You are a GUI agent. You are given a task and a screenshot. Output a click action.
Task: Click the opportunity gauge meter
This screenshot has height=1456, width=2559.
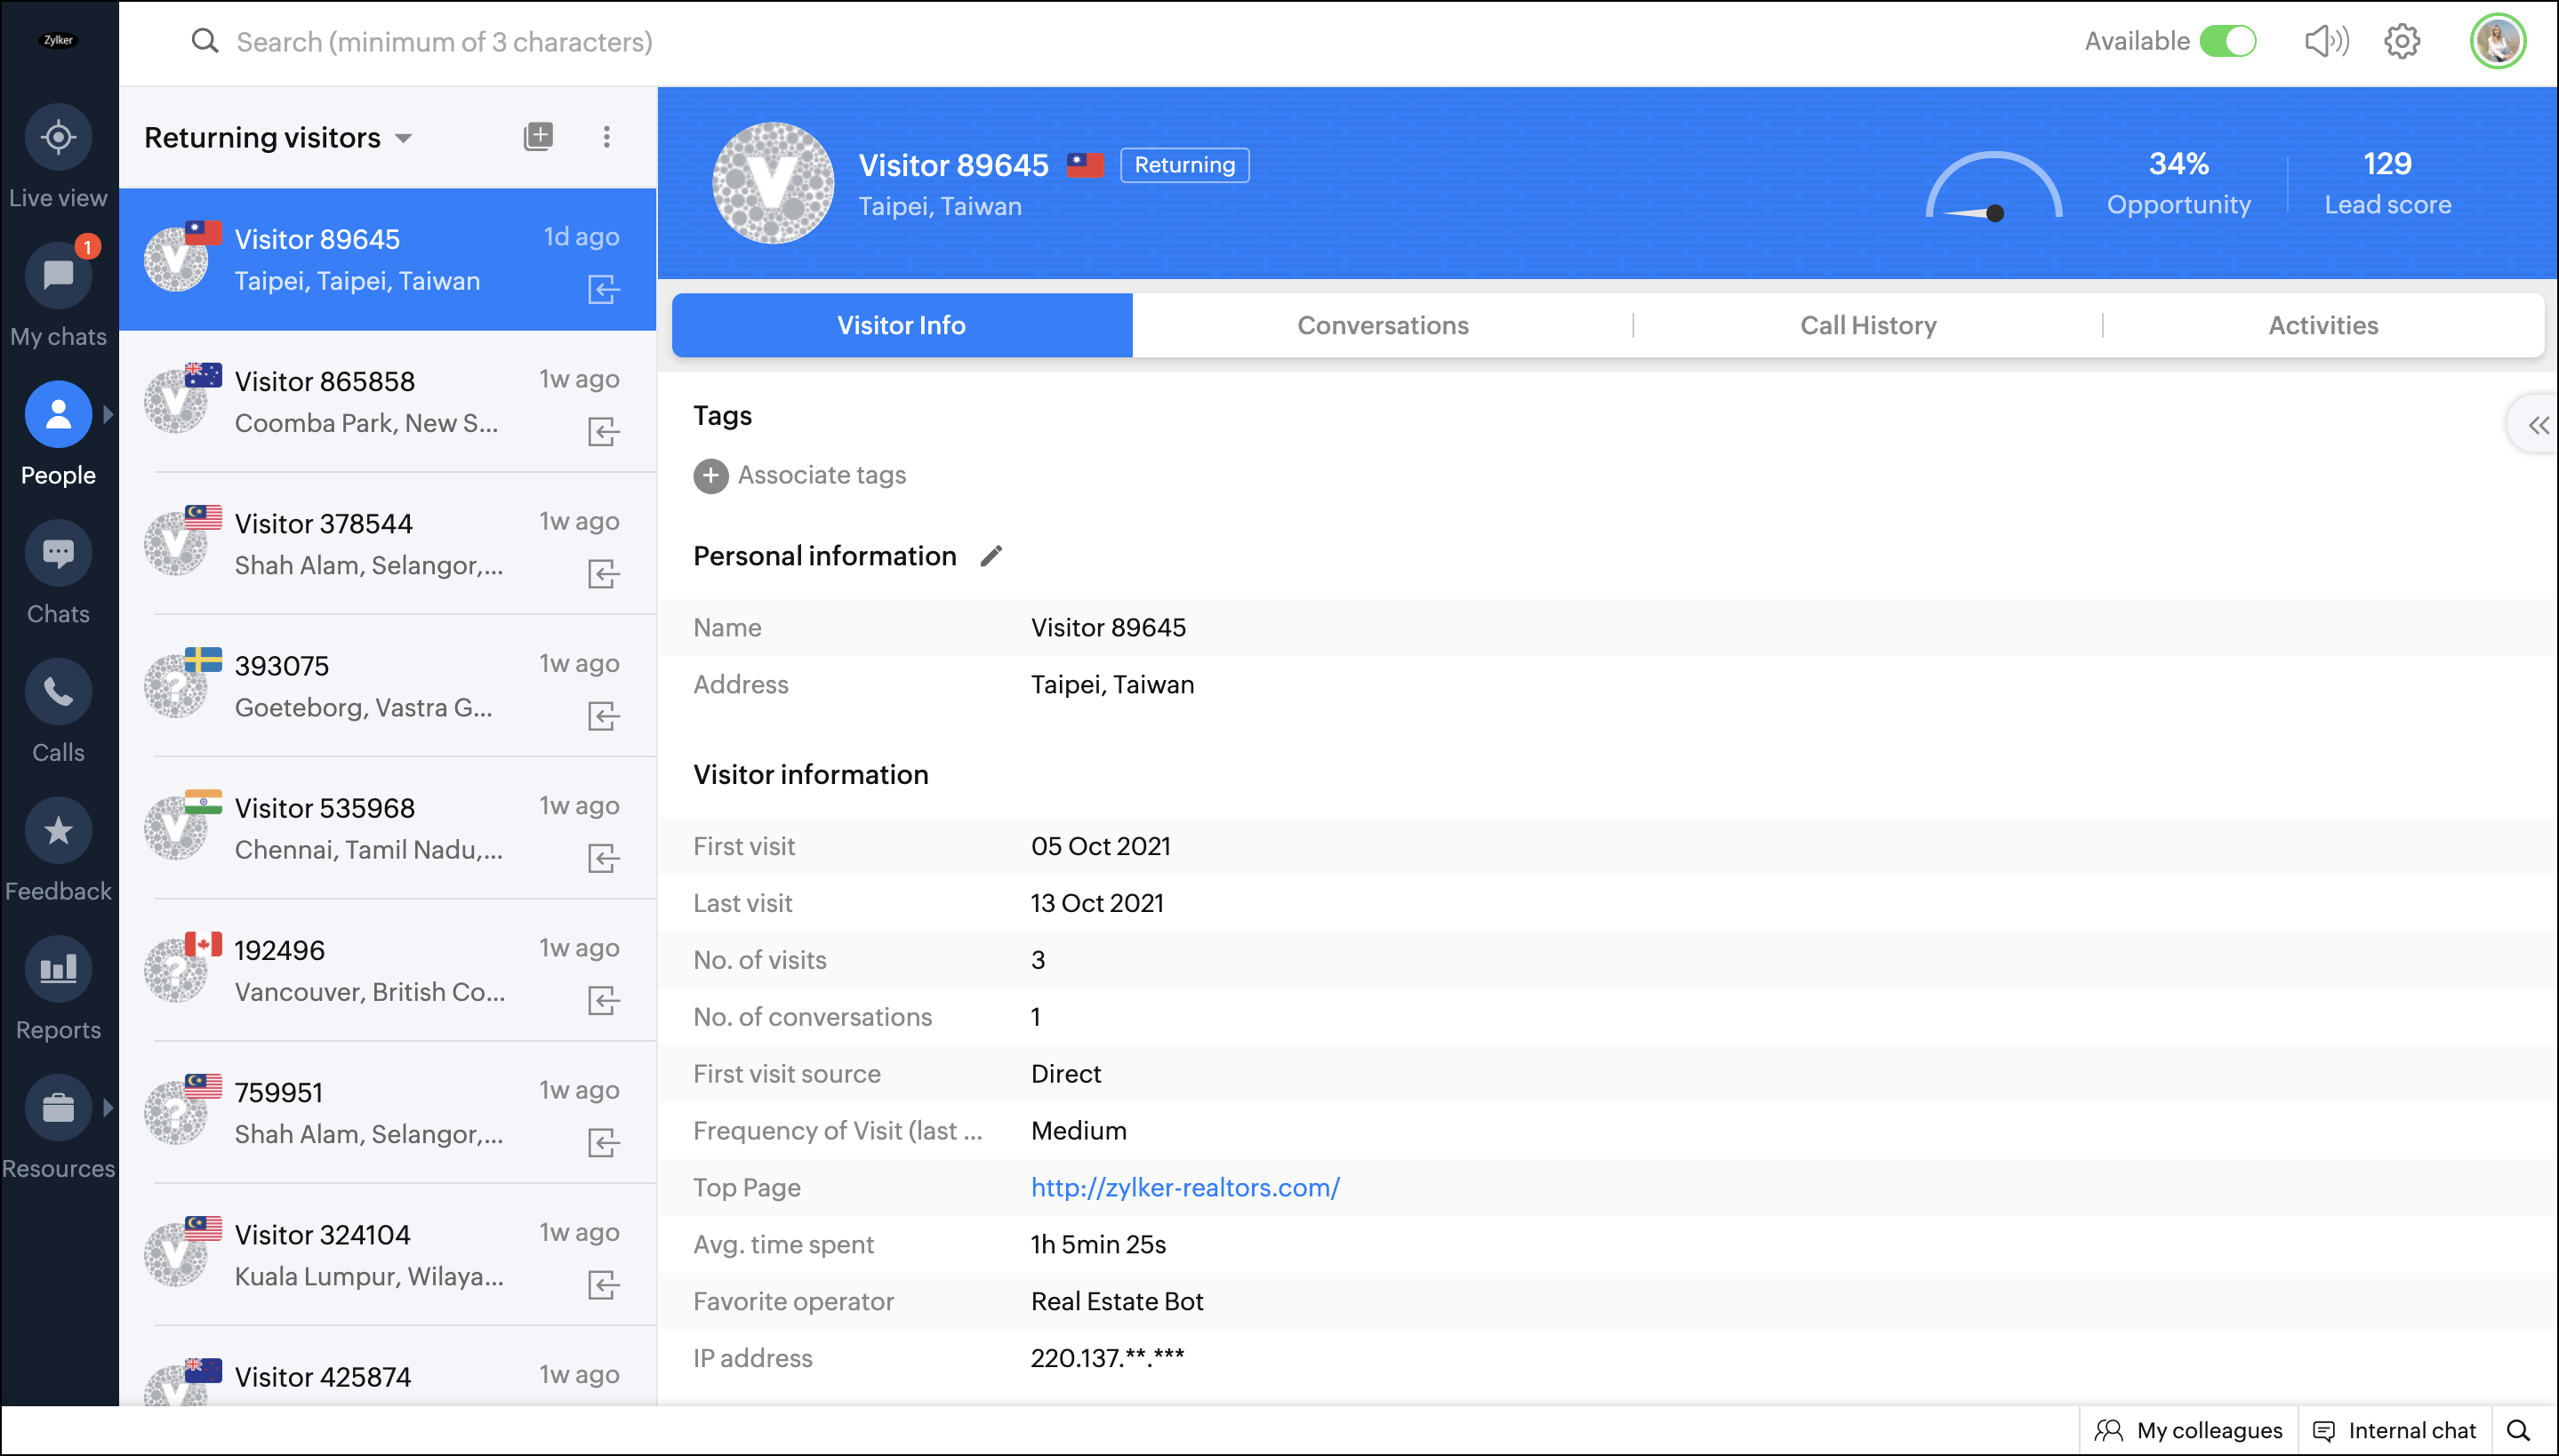point(1993,187)
